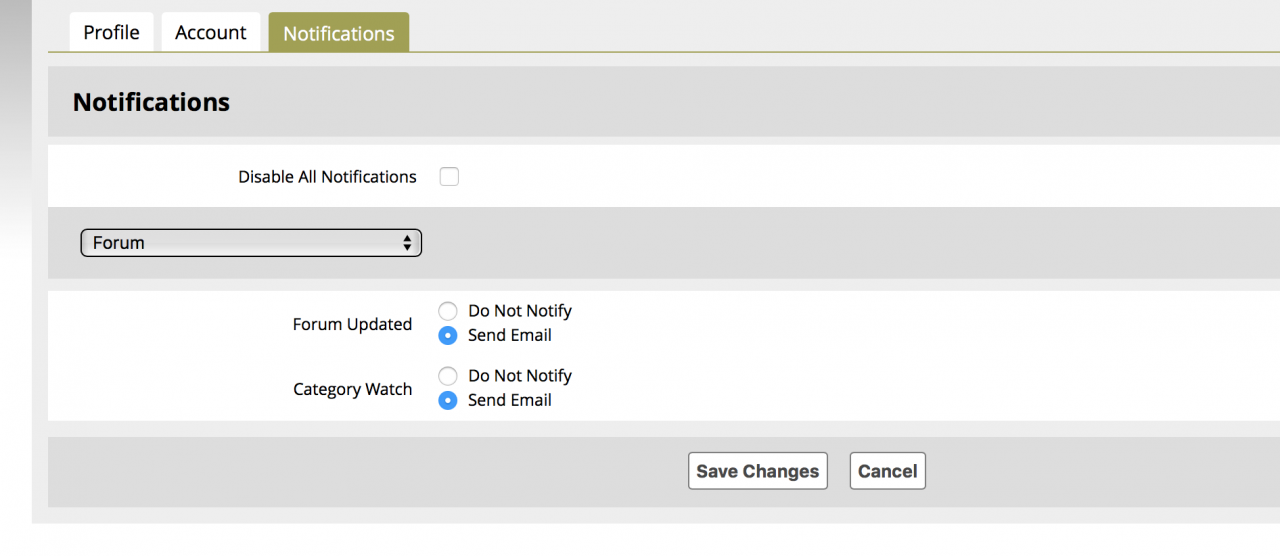Click "Do Not Notify" text beside Category Watch
Image resolution: width=1280 pixels, height=556 pixels.
[x=520, y=376]
